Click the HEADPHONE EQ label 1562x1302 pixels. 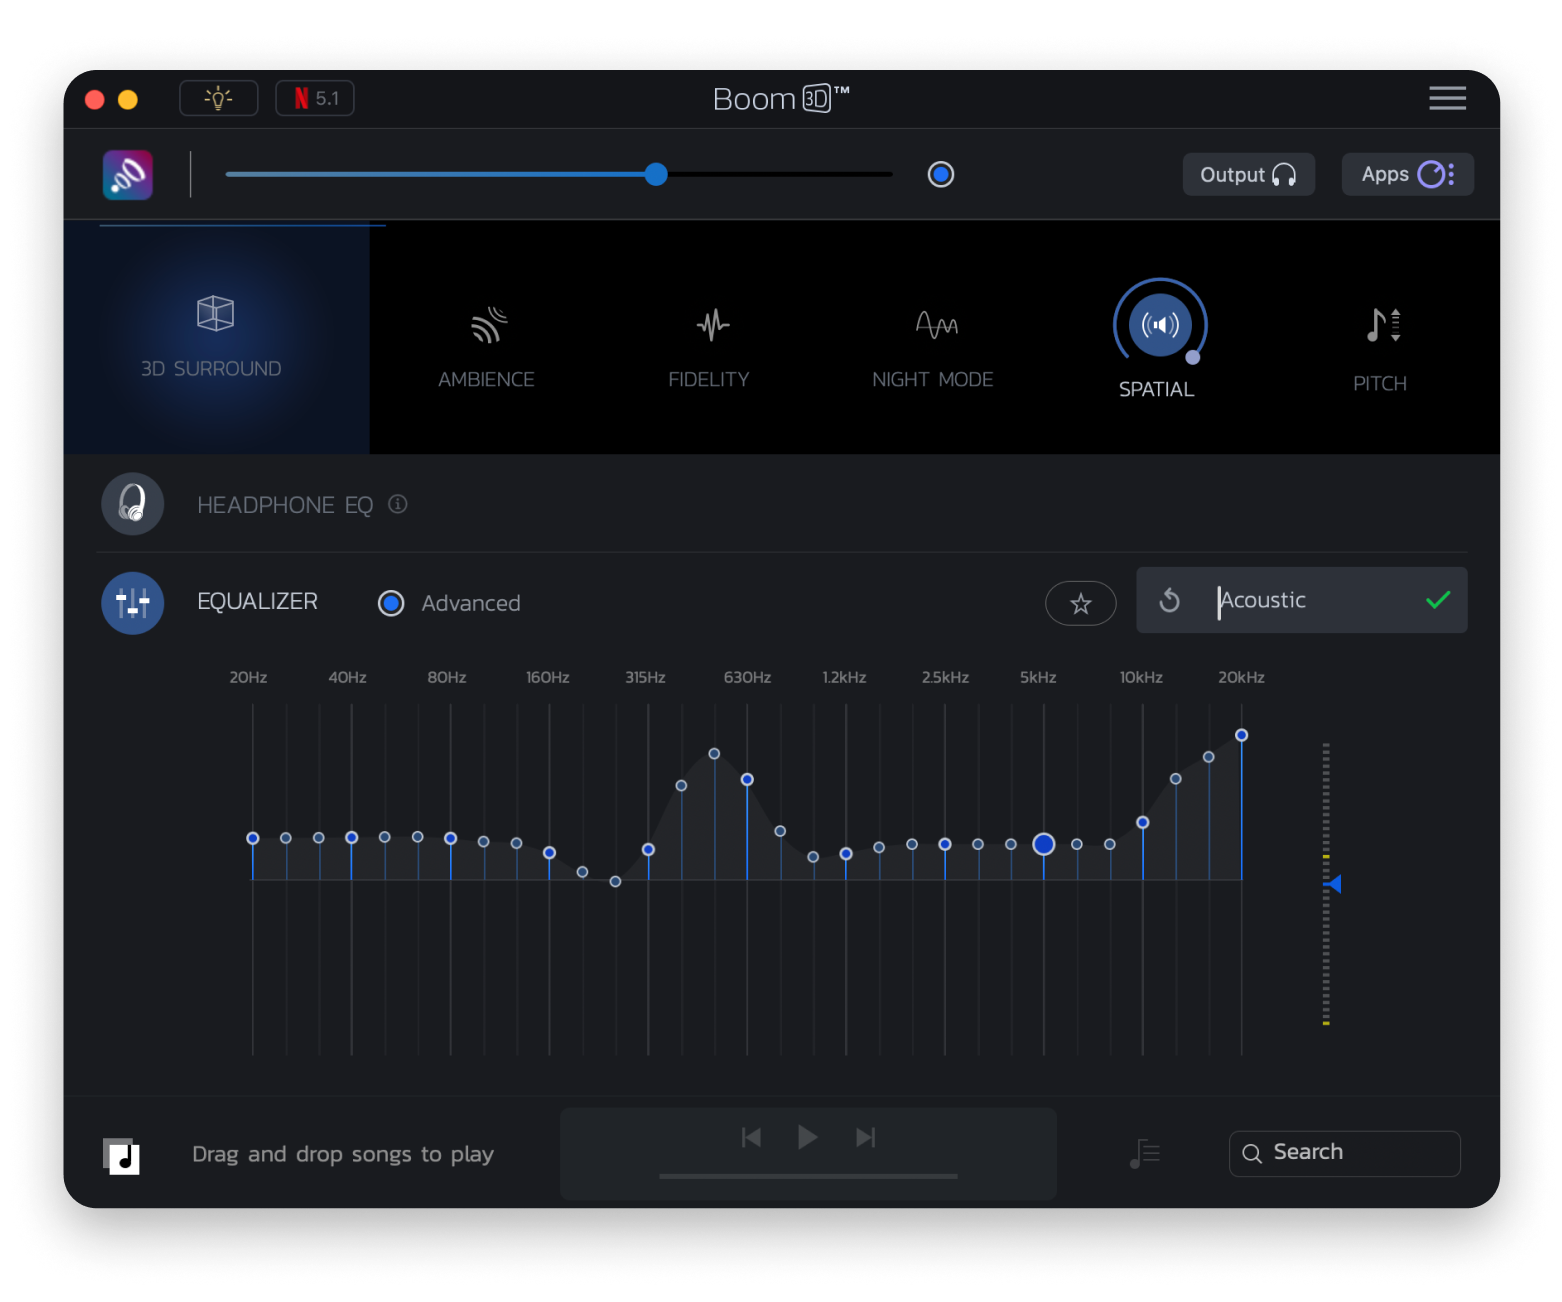285,505
